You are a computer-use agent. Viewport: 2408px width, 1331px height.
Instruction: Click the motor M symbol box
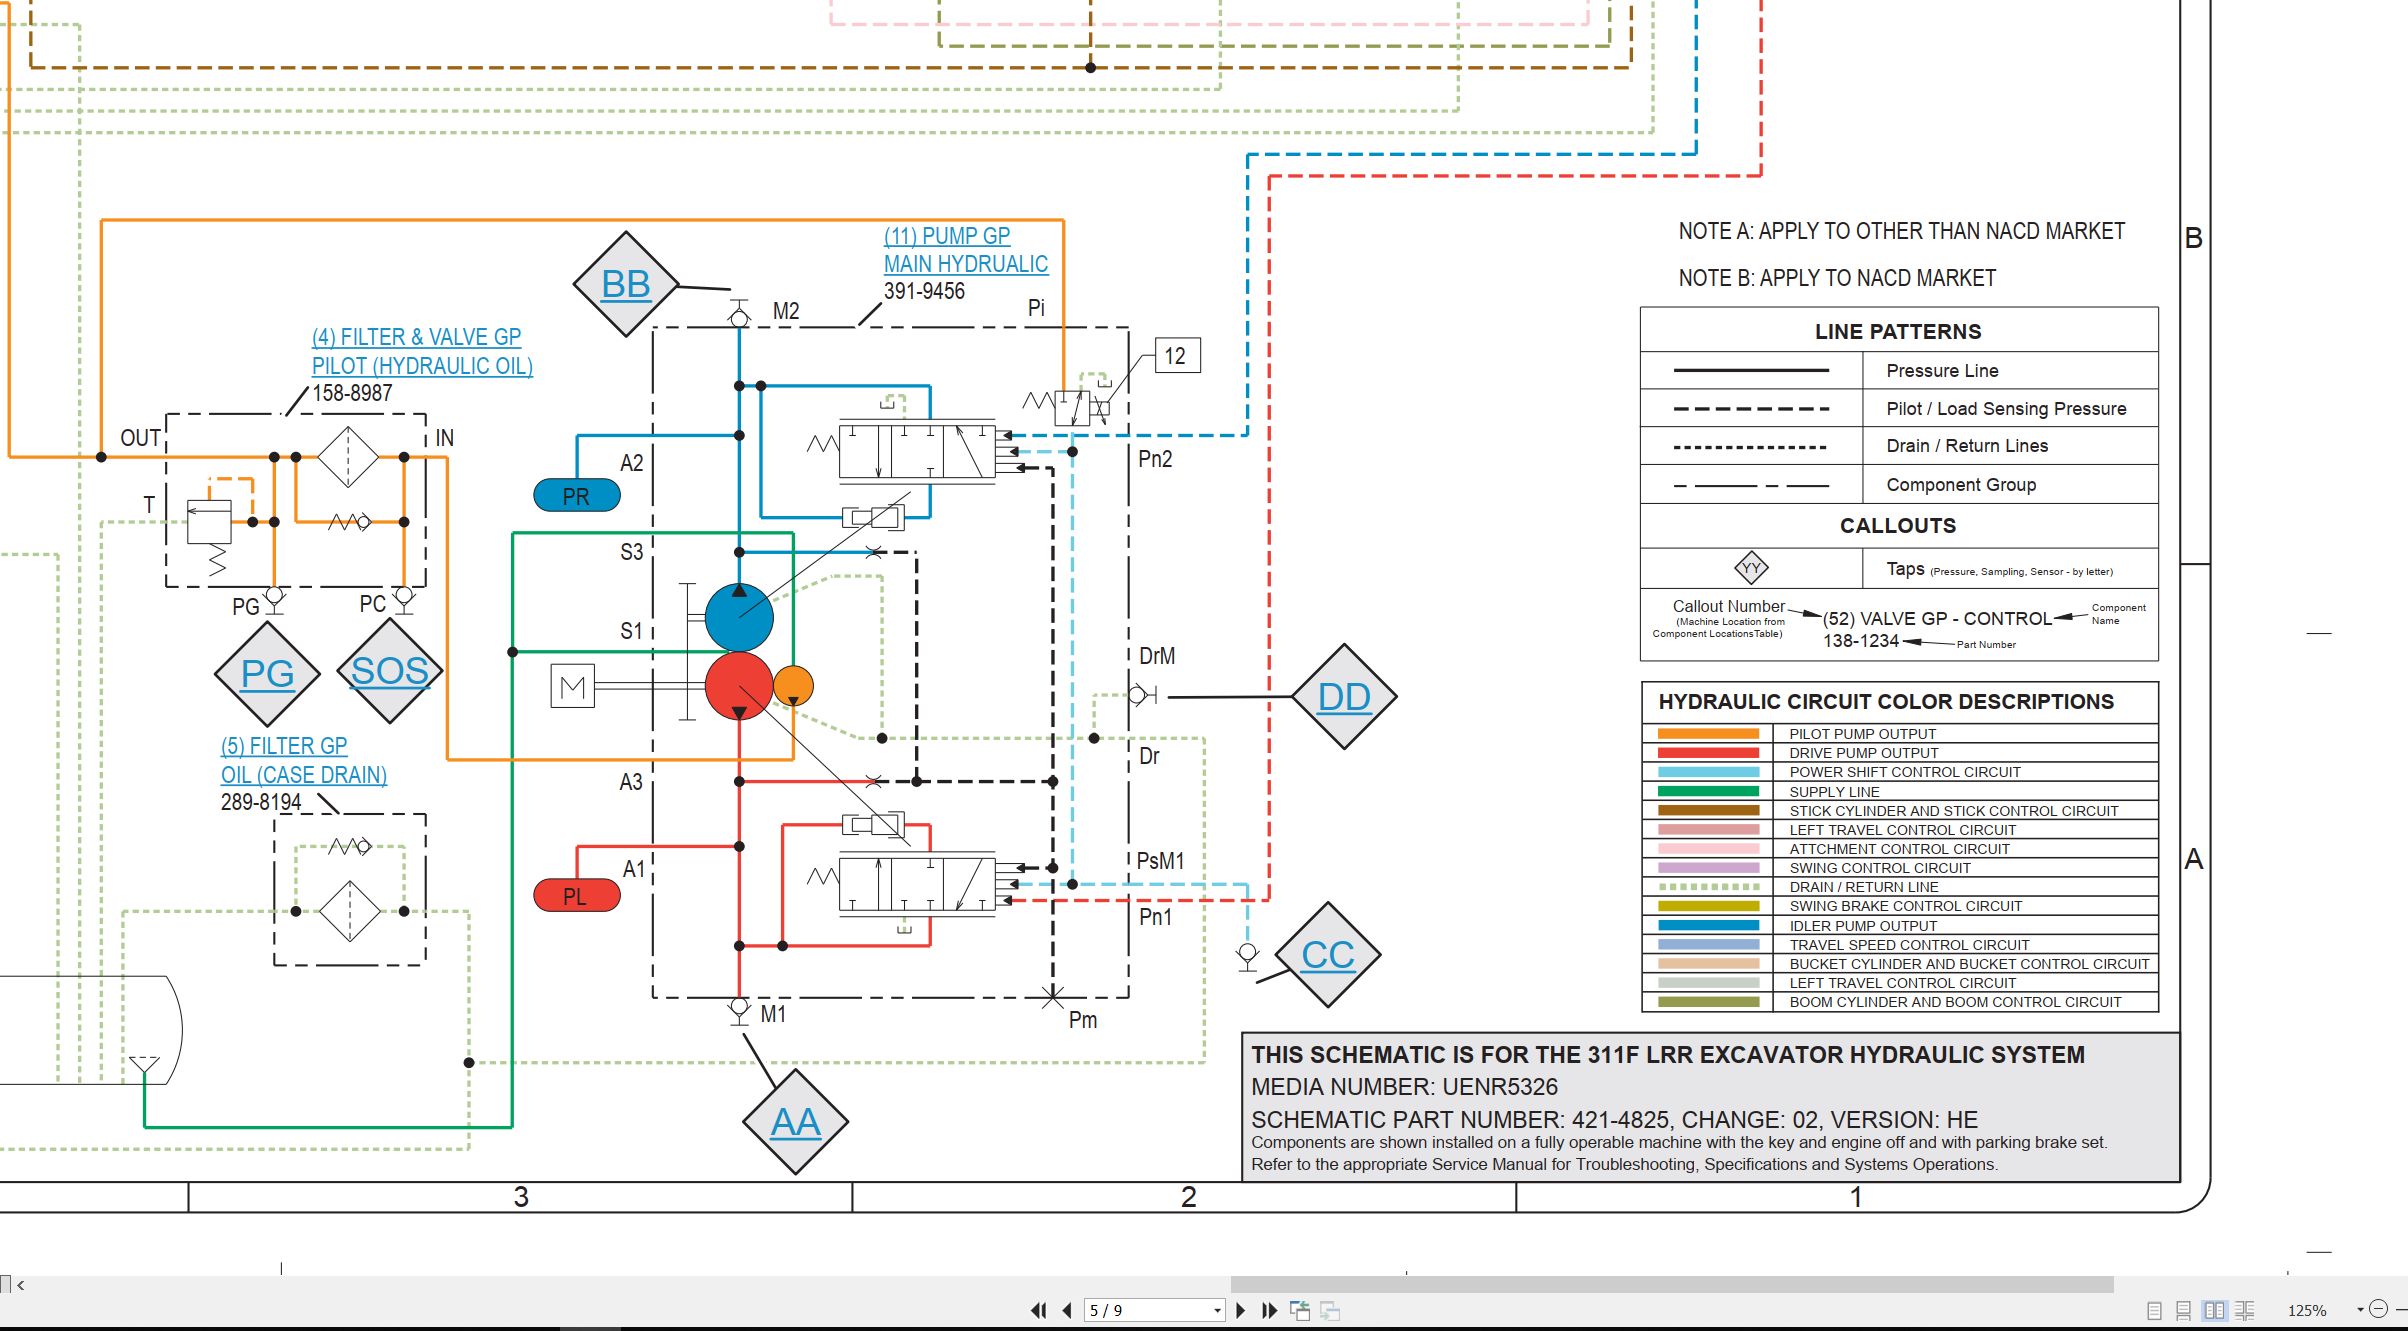point(573,687)
